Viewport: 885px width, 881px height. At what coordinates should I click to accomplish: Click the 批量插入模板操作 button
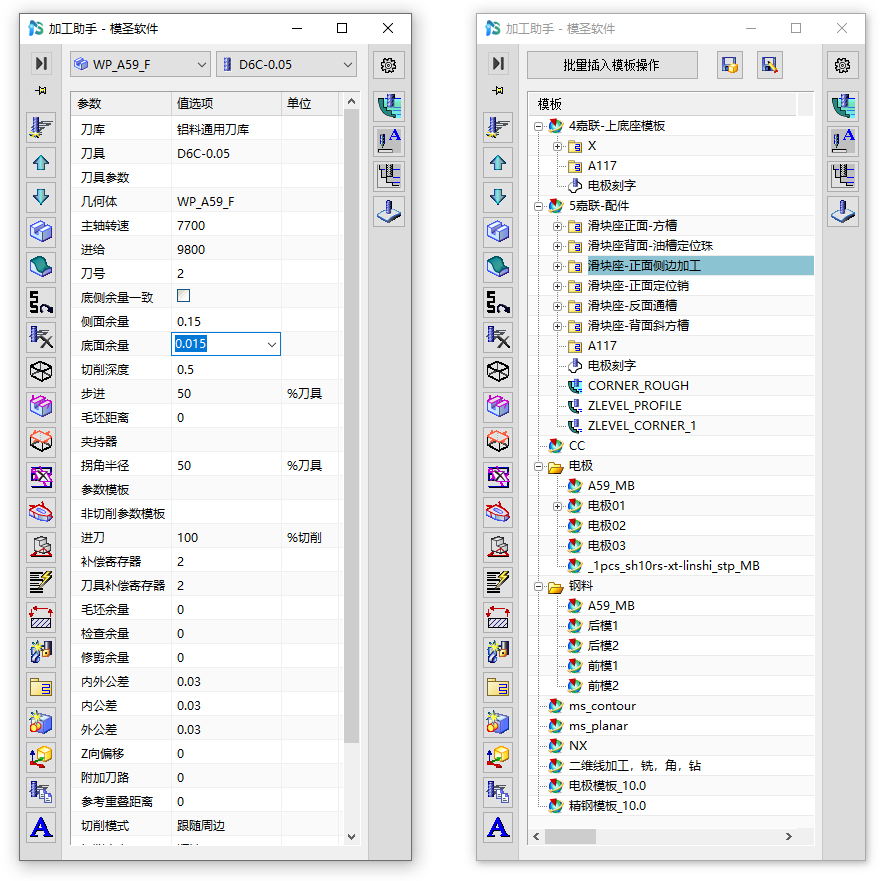(x=611, y=66)
